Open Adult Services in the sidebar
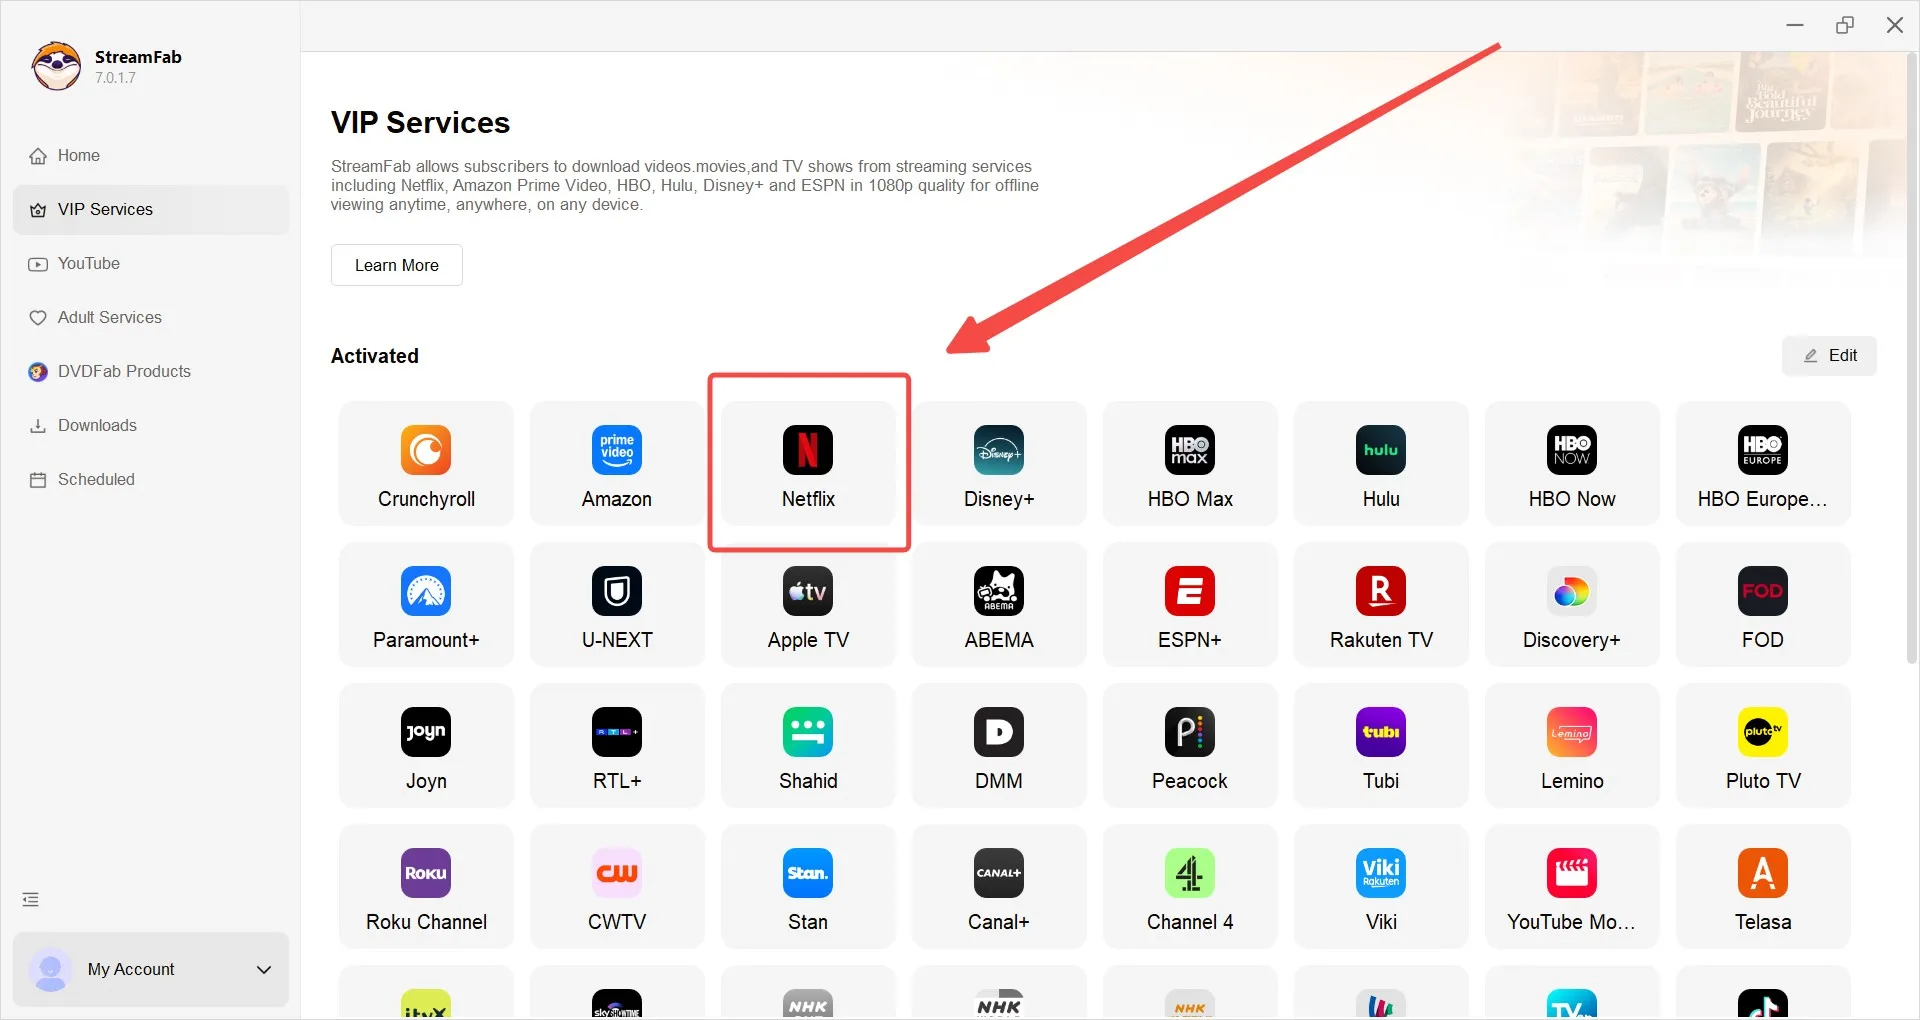 click(151, 318)
